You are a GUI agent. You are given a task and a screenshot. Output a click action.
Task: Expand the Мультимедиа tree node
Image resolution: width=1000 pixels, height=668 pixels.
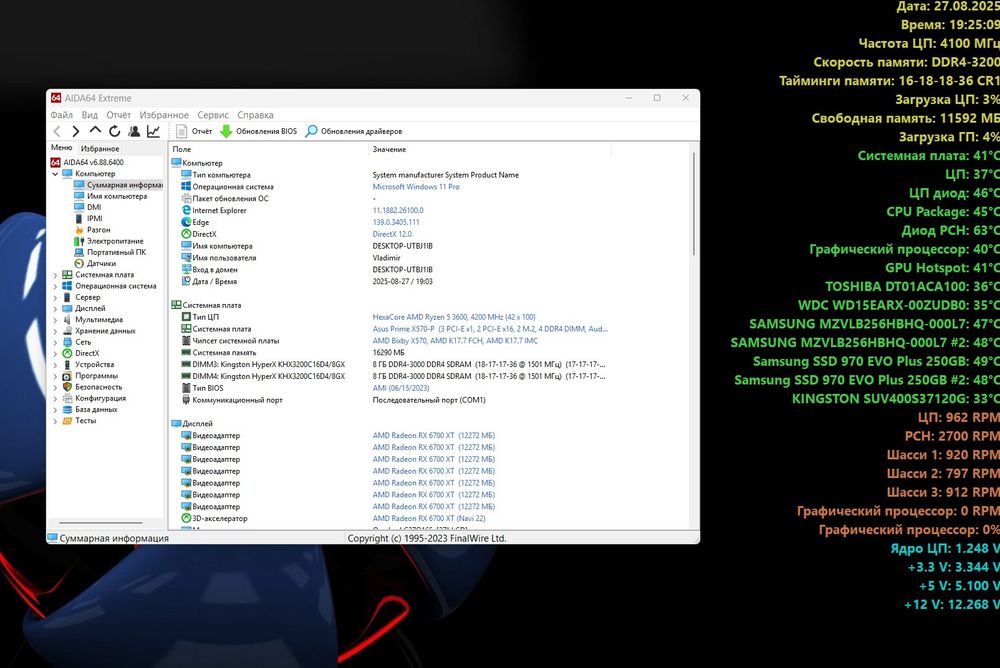pos(55,320)
